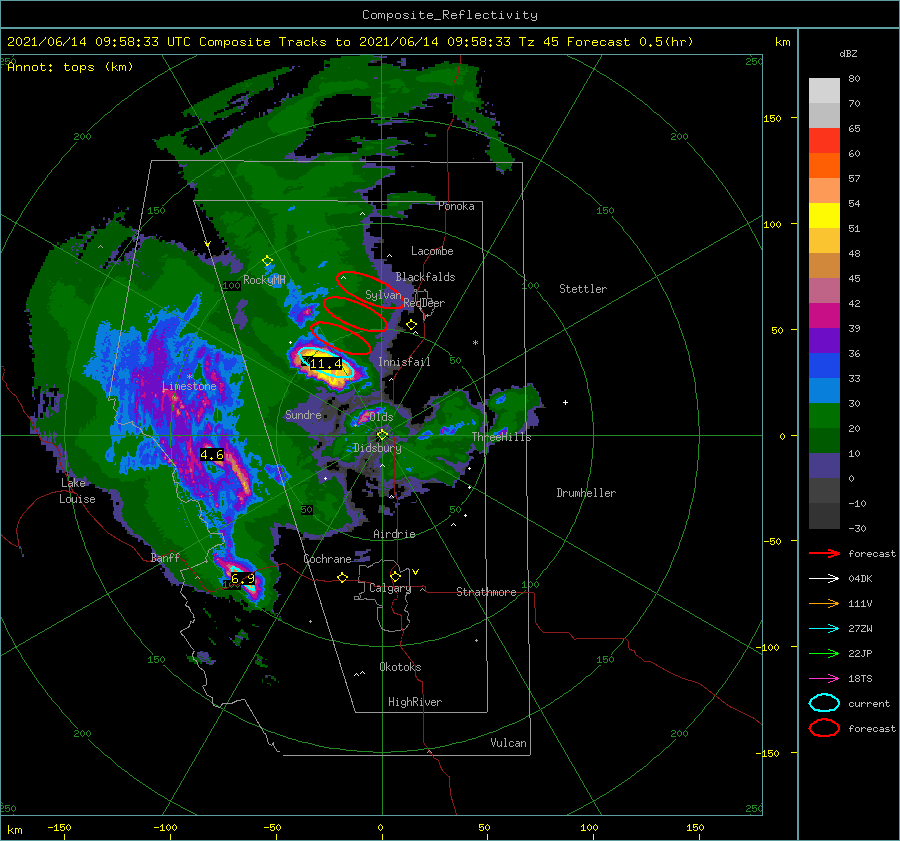Screen dimensions: 900x841
Task: Pick the bright green dBZ swatch below 30
Action: pos(824,416)
